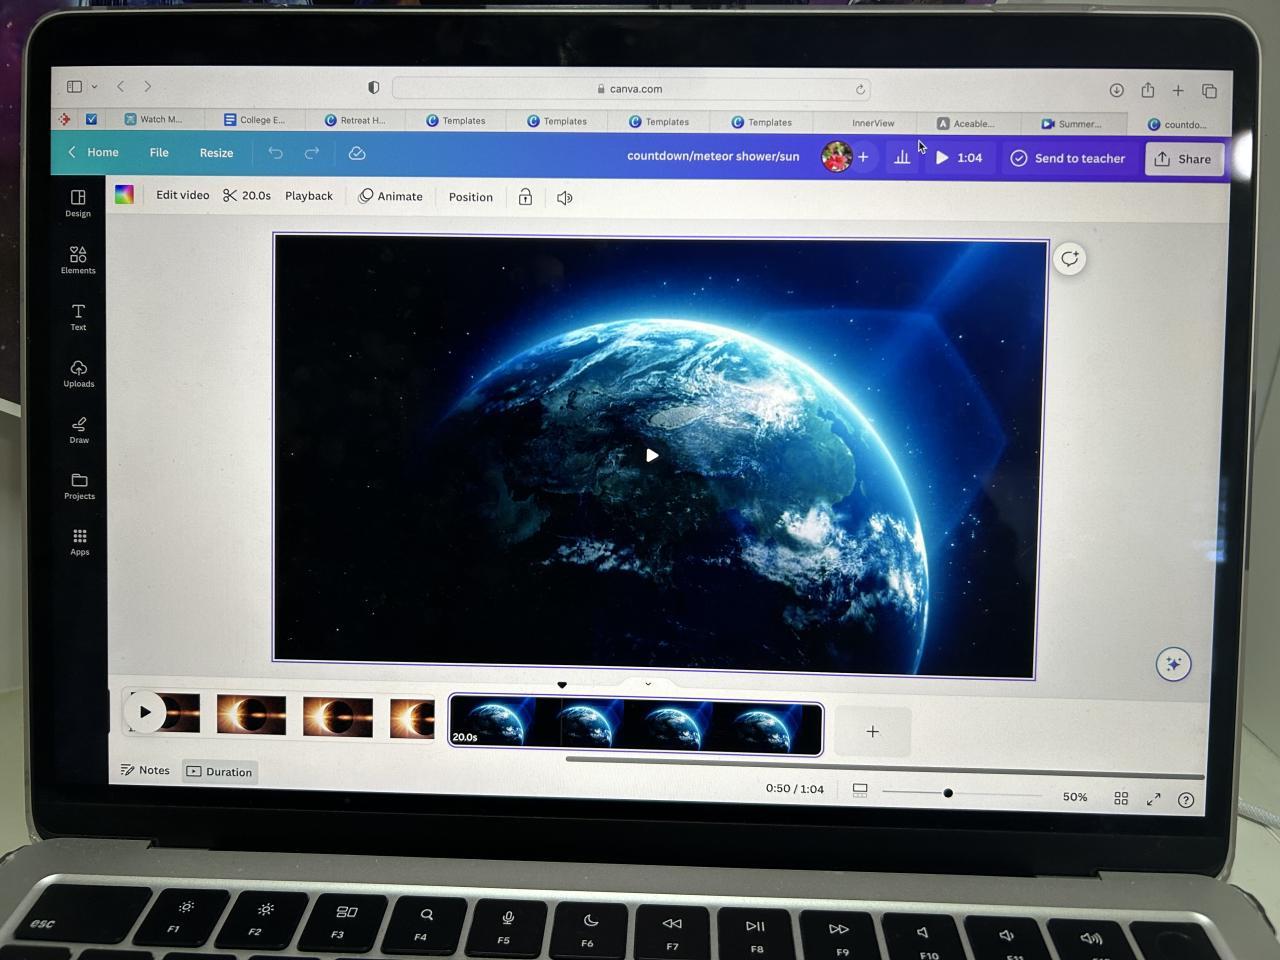This screenshot has width=1280, height=960.
Task: Go back in Safari
Action: click(121, 87)
